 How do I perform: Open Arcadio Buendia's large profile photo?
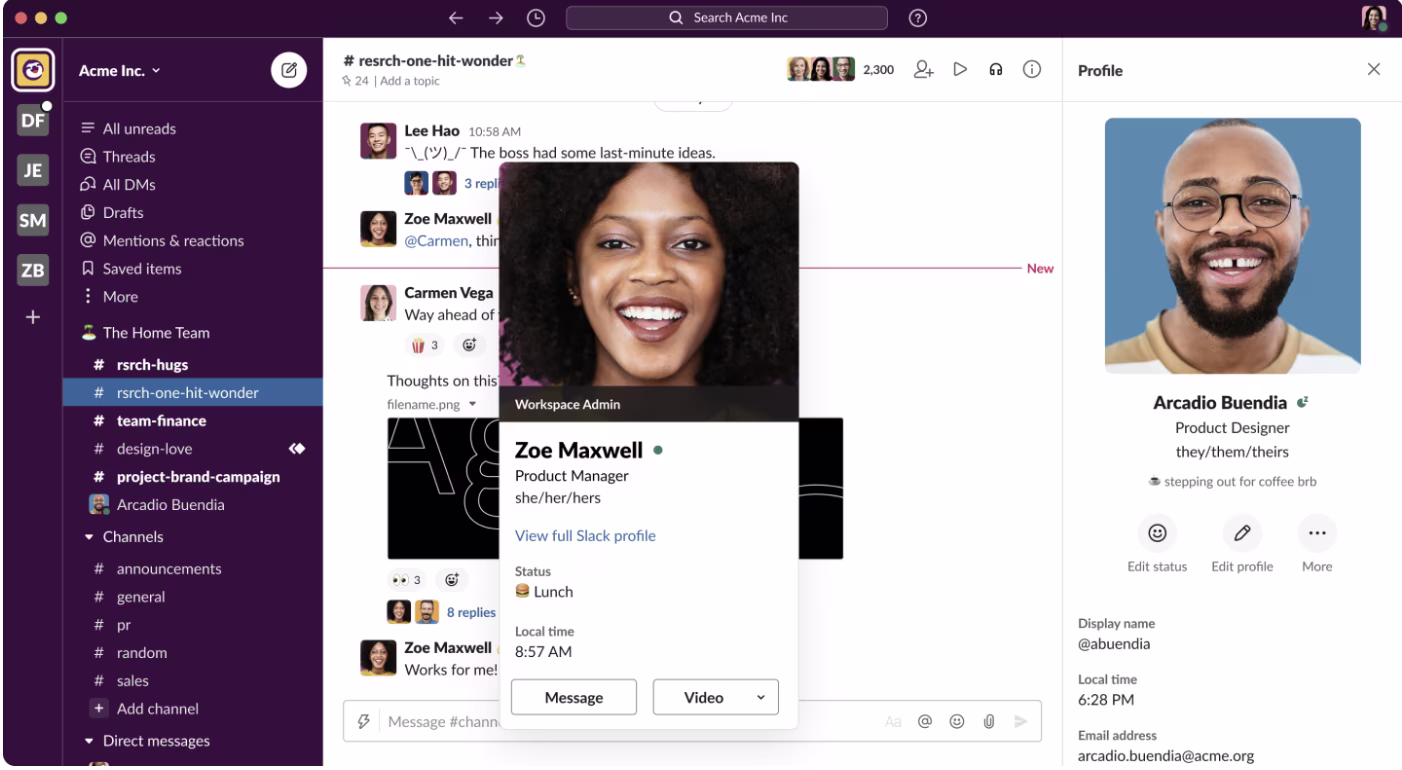click(x=1232, y=245)
